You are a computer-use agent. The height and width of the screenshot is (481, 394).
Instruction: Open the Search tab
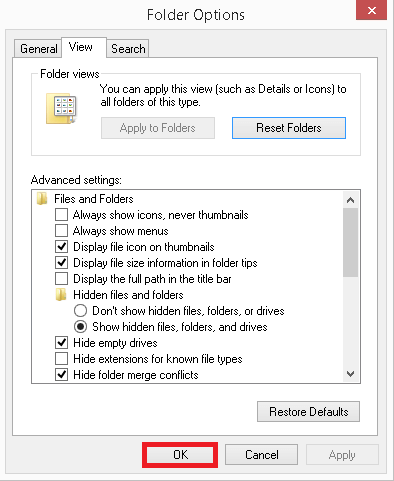pos(128,49)
